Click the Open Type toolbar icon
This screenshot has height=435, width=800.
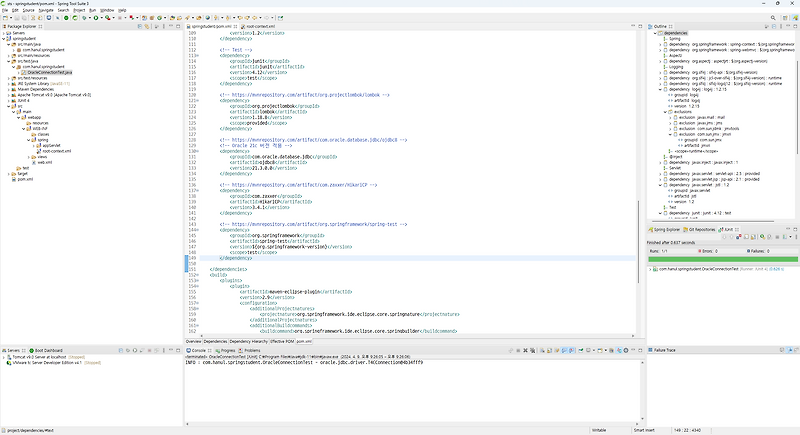coord(172,18)
